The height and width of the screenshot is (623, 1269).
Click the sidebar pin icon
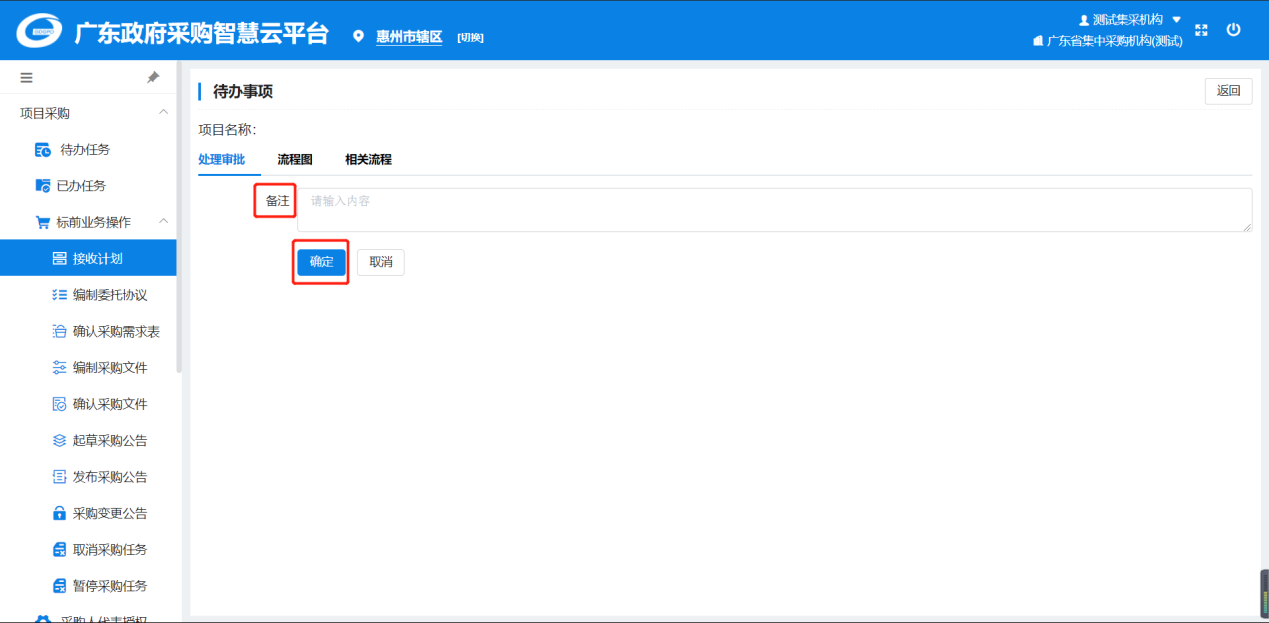[153, 78]
